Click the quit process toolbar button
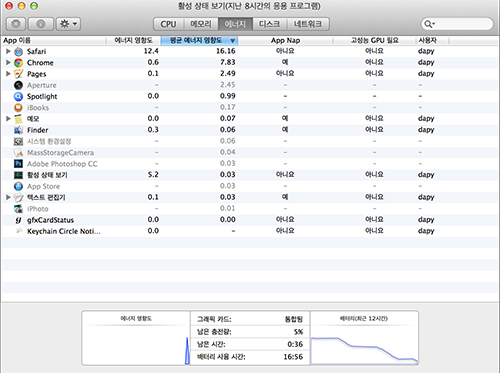The width and height of the screenshot is (500, 373). click(x=16, y=24)
